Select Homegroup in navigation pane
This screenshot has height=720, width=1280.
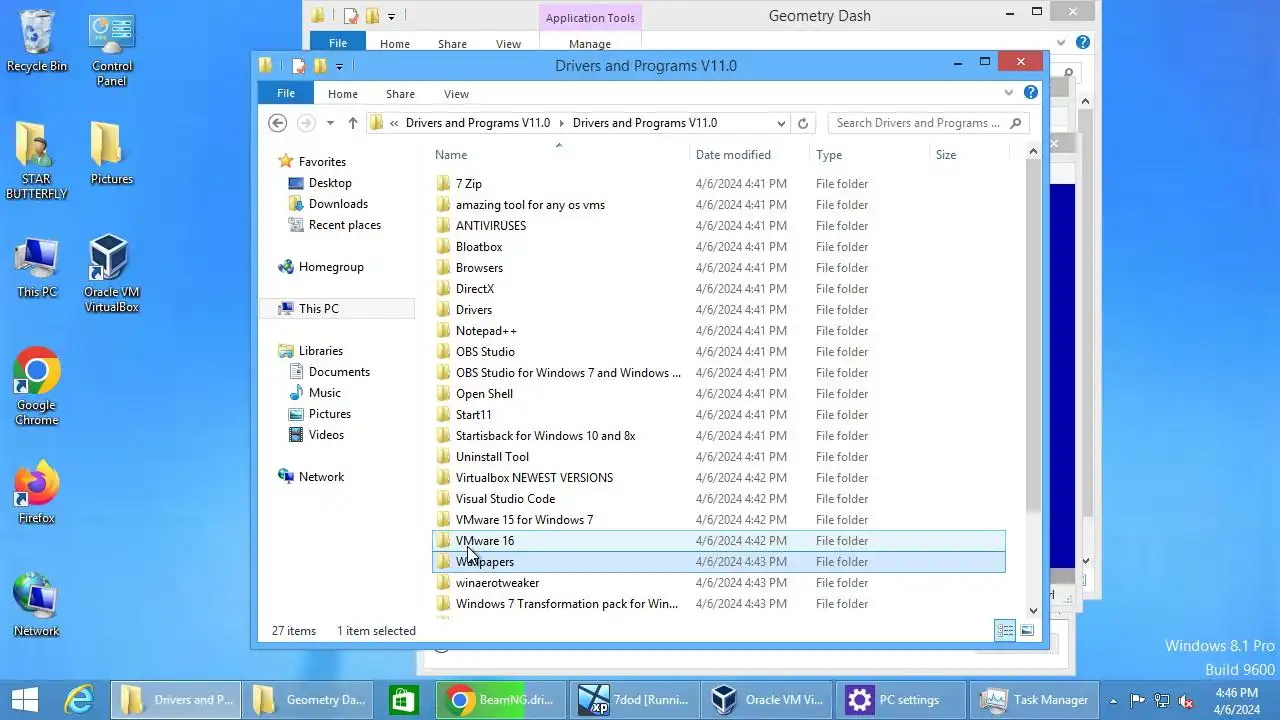point(331,267)
